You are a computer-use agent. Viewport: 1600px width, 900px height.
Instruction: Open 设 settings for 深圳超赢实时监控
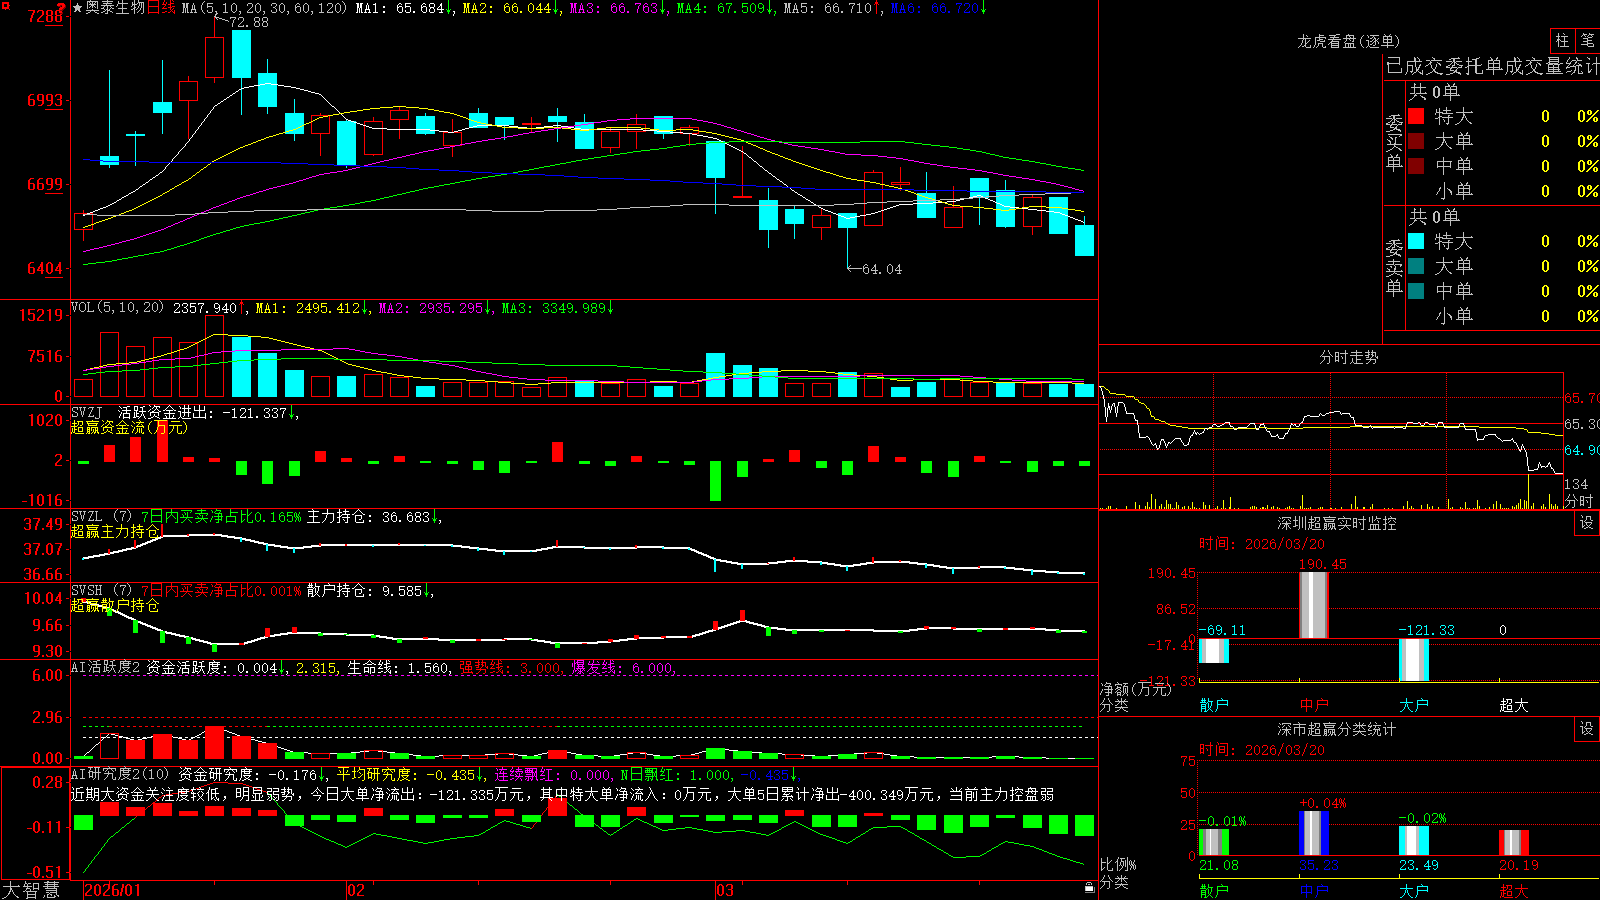point(1587,523)
